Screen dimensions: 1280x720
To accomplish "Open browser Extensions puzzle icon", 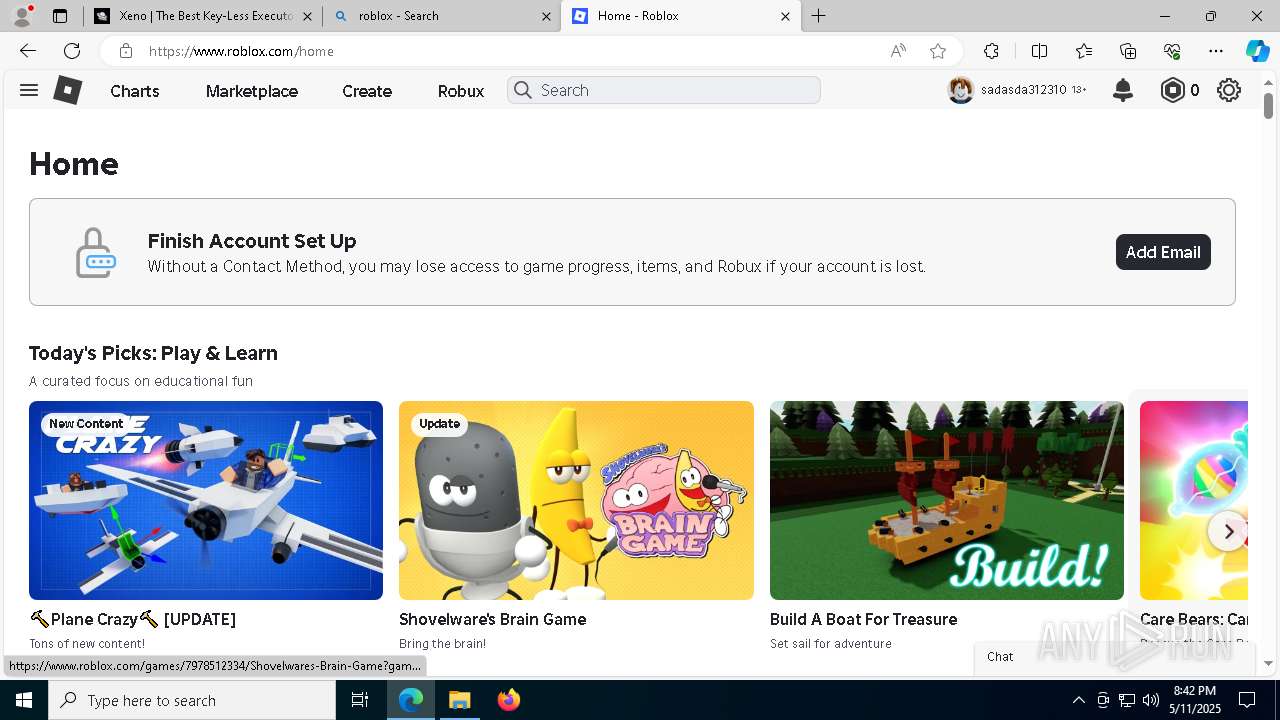I will (x=991, y=51).
